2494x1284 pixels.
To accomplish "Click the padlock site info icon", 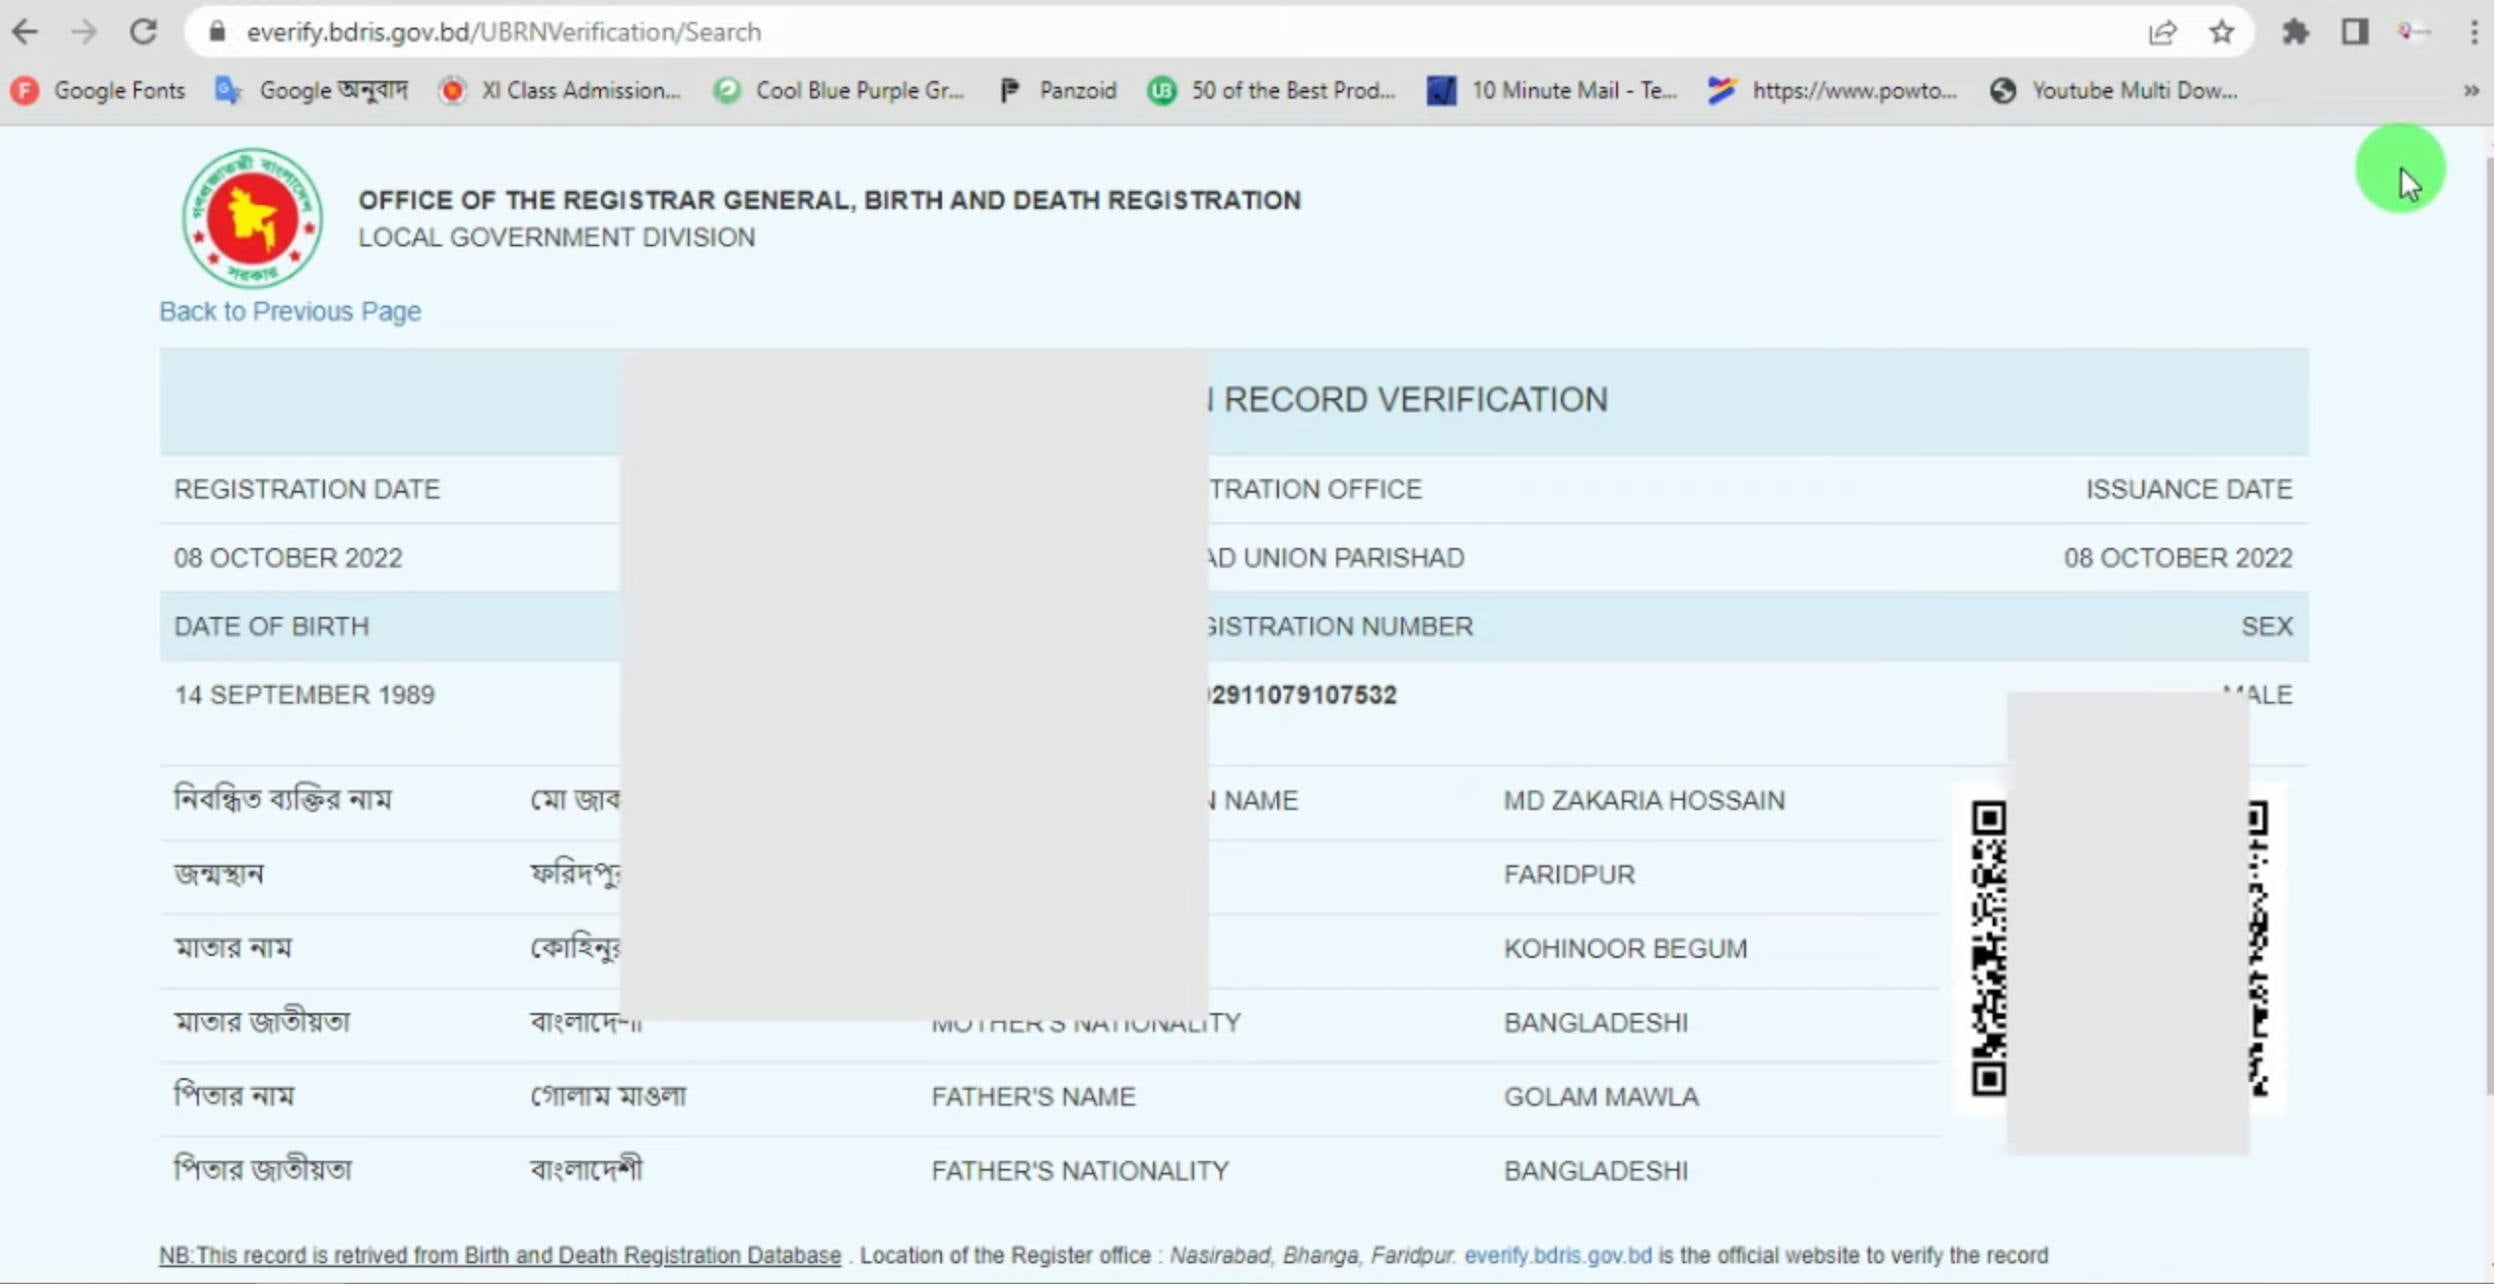I will pos(217,32).
